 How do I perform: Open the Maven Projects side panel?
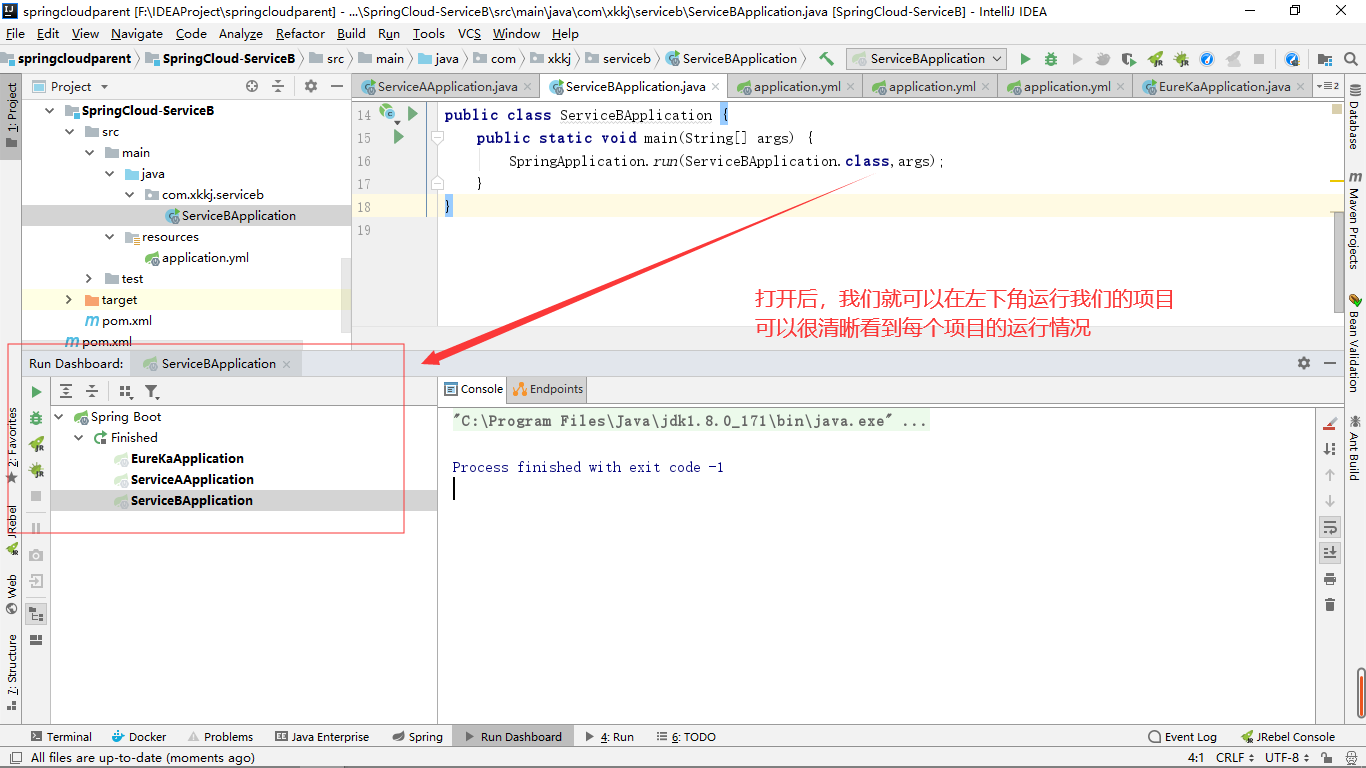(x=1354, y=219)
